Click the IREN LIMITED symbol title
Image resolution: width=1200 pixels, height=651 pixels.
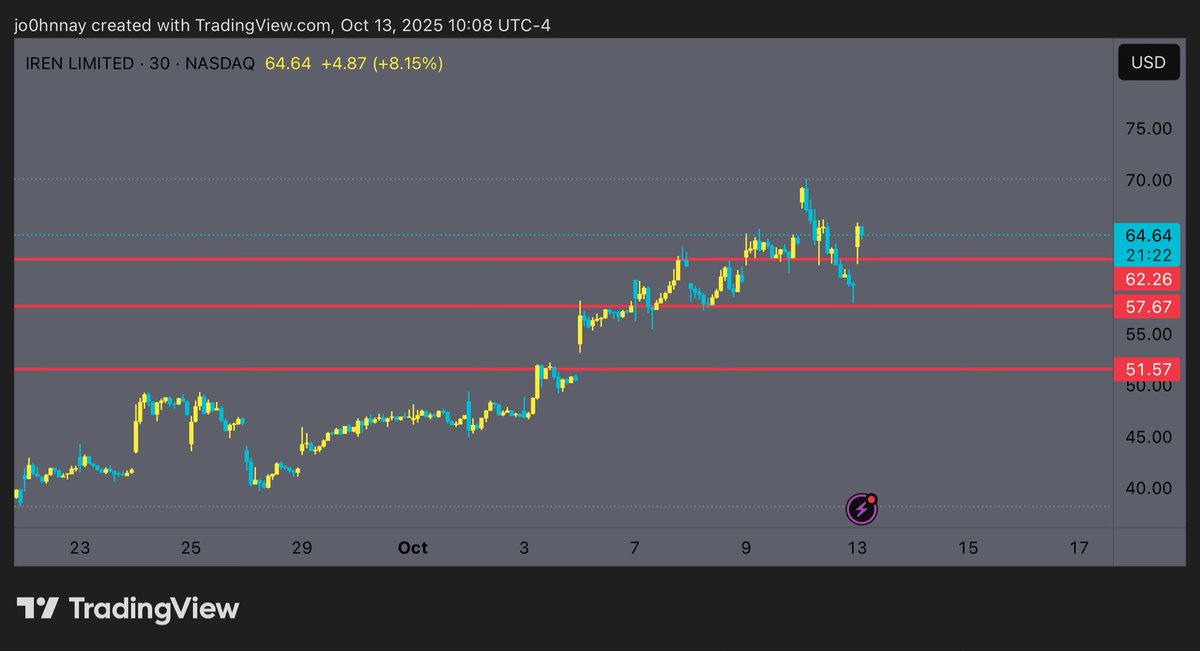point(80,63)
